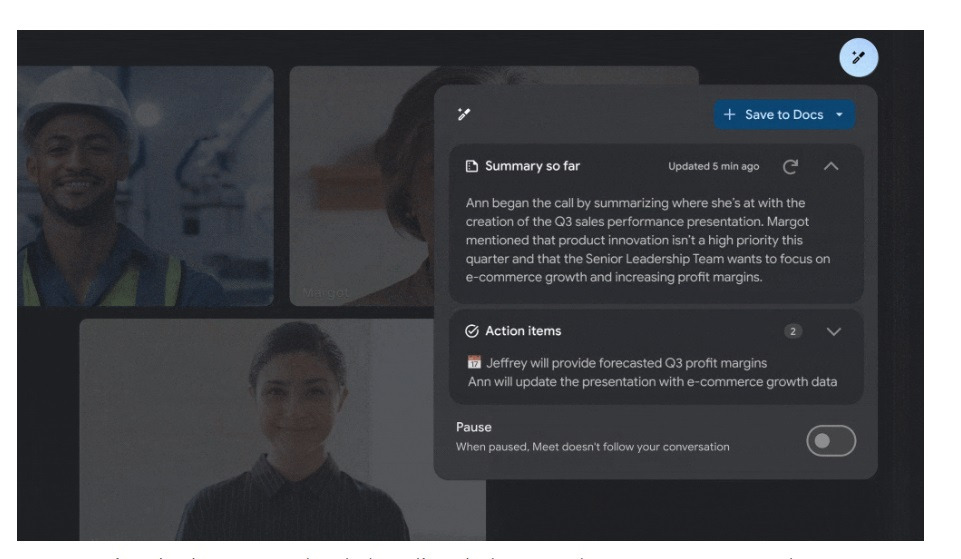This screenshot has height=559, width=961.
Task: Click the Summary so far document icon
Action: [x=471, y=166]
